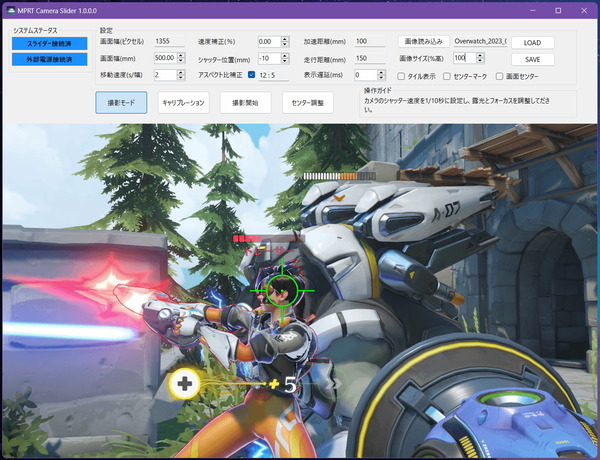Screen dimensions: 600x460
Task: Decrease 表示遅延(ms) with the down arrow
Action: point(381,77)
